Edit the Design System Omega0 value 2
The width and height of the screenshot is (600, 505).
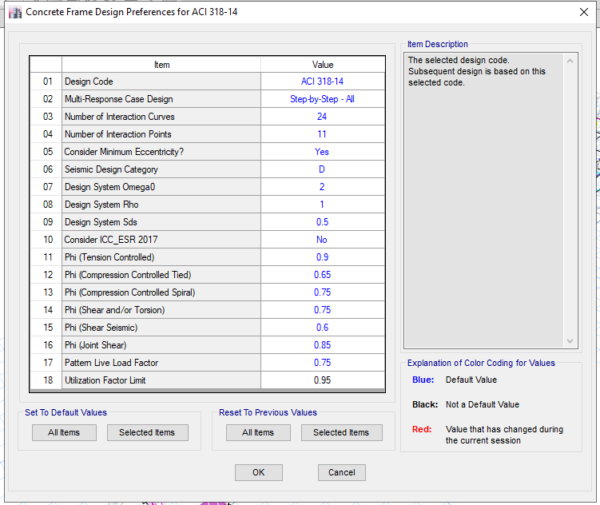[x=323, y=187]
